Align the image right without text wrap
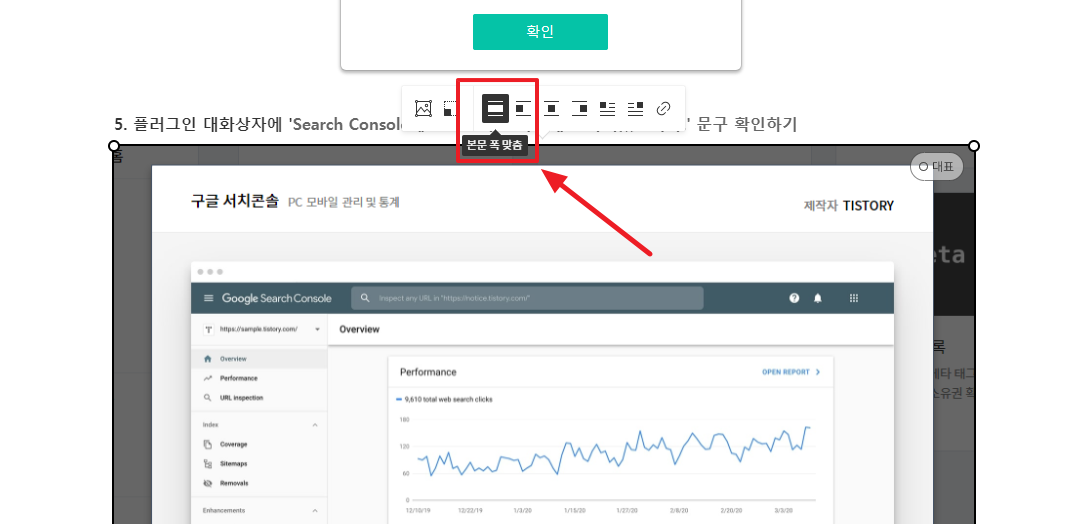Screen dimensions: 1075x524 (579, 108)
